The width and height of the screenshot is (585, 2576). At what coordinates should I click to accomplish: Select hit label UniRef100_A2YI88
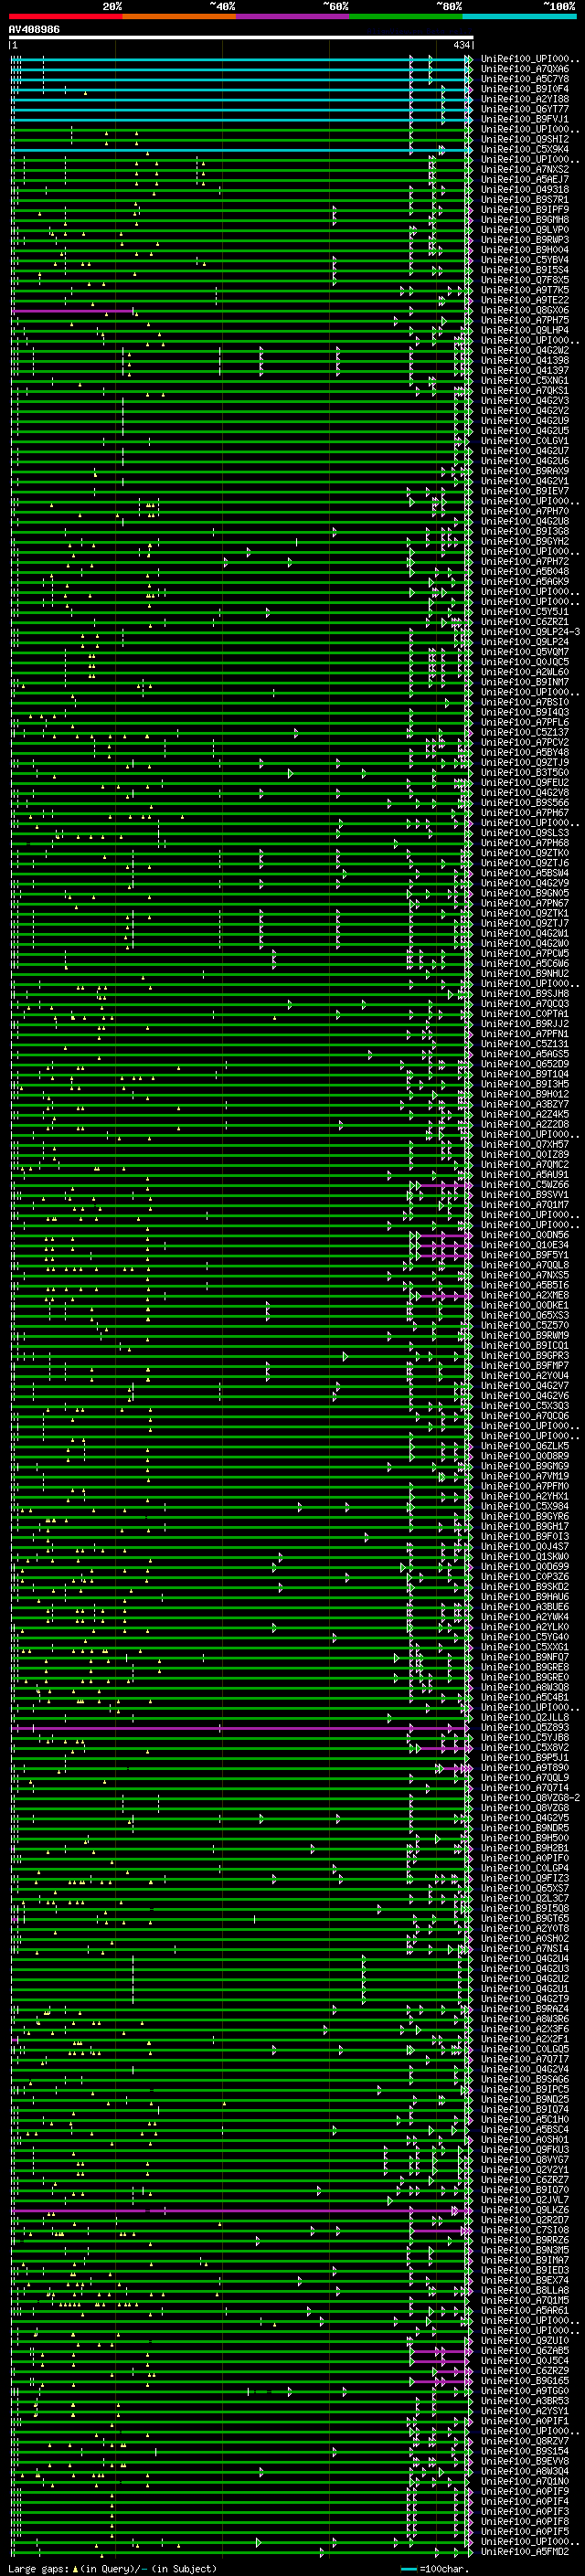[x=525, y=100]
